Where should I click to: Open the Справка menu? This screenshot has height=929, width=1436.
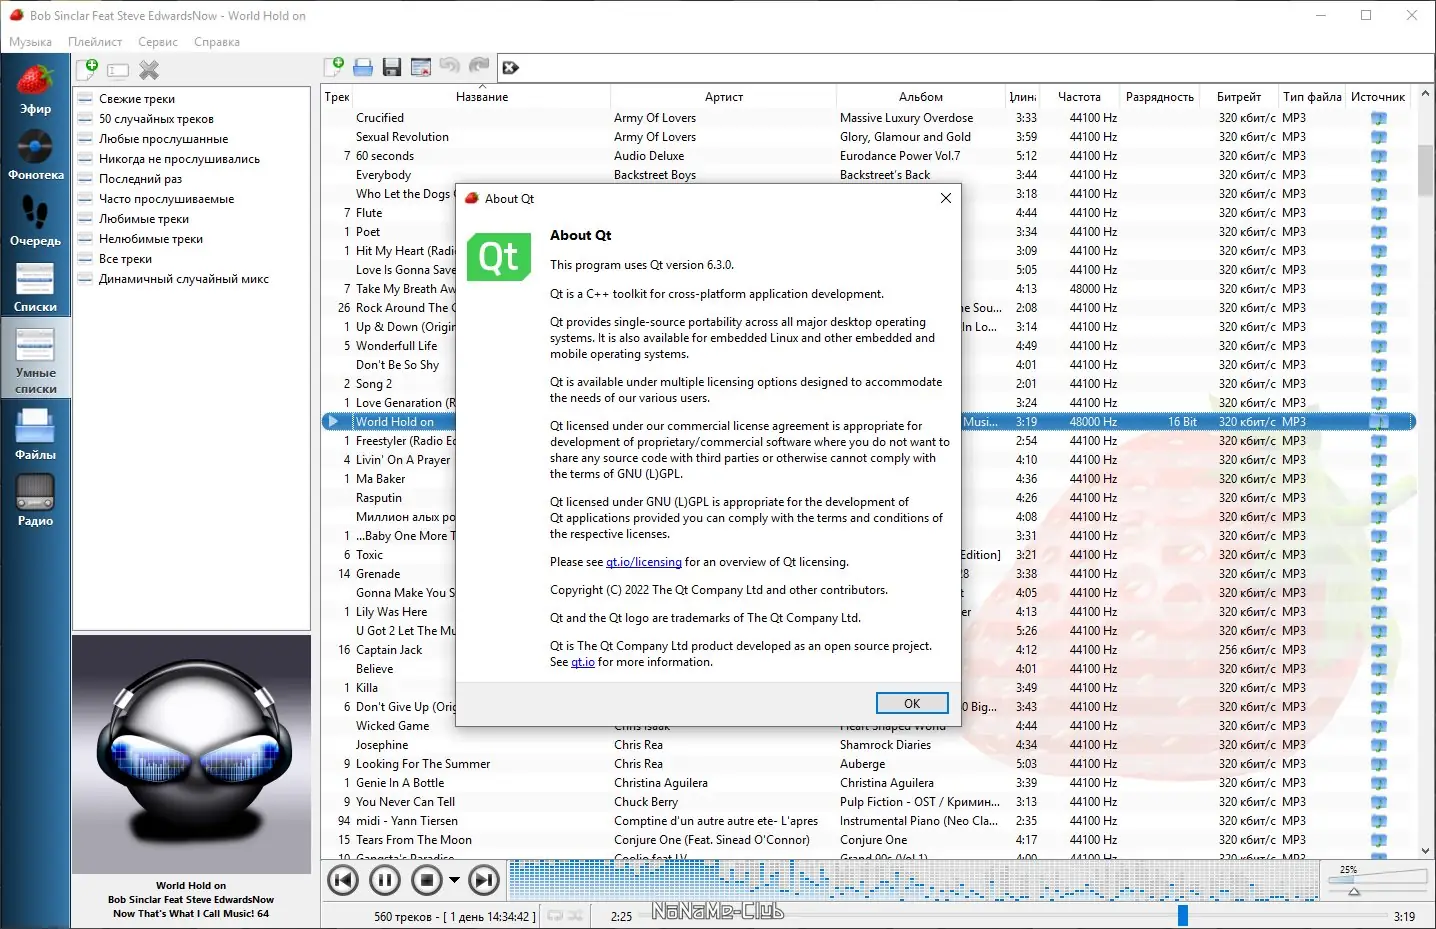pos(217,42)
